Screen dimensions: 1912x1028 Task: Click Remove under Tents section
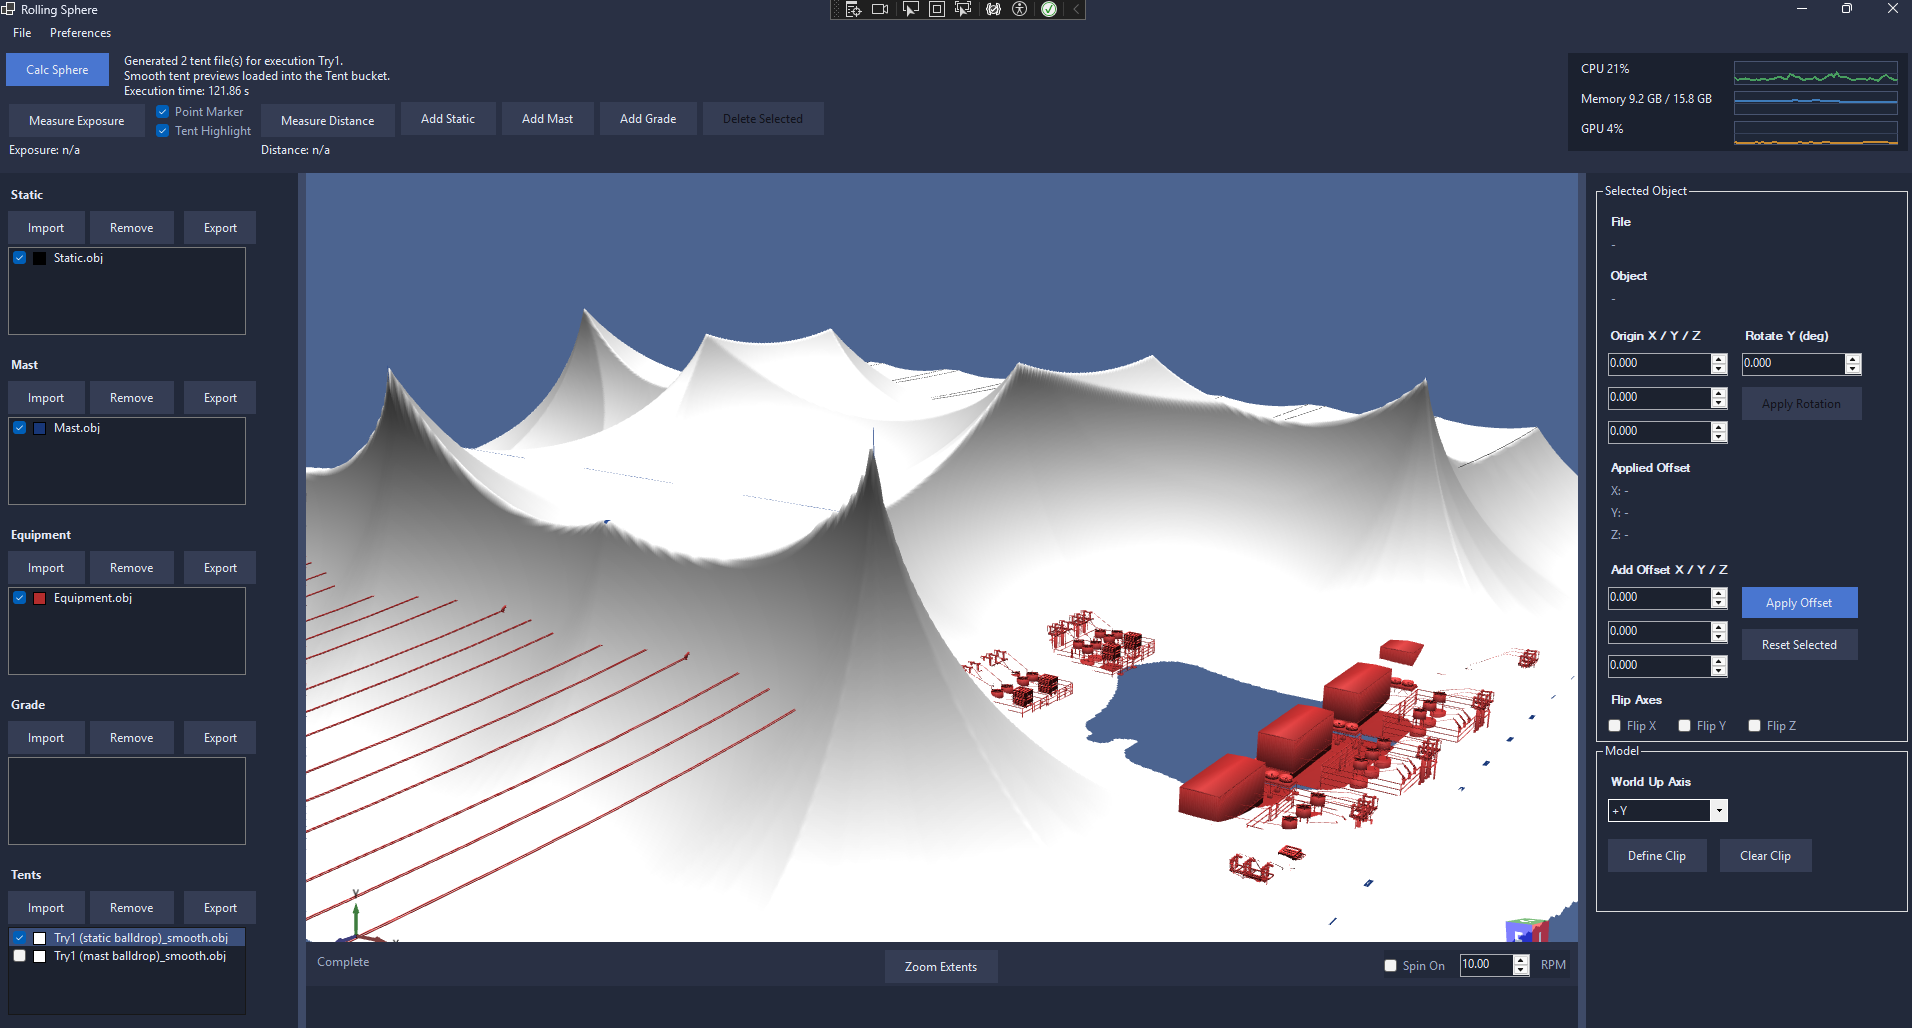click(132, 908)
